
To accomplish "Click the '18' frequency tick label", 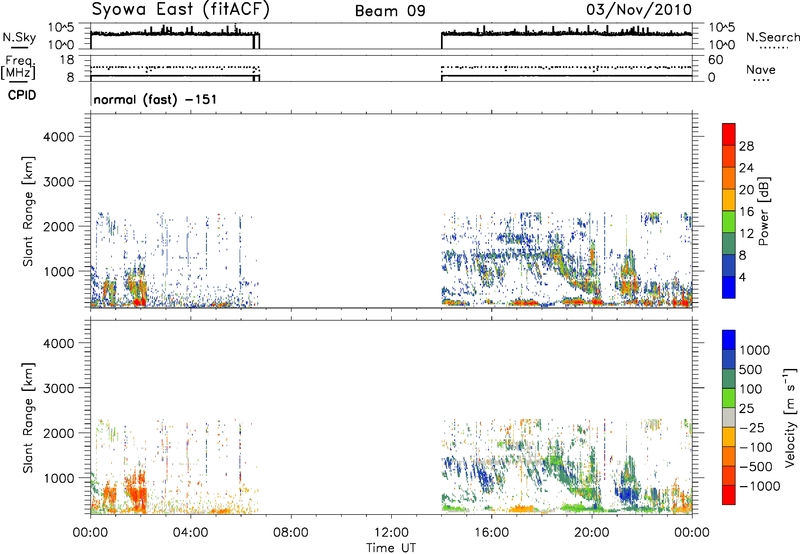I will [x=66, y=60].
